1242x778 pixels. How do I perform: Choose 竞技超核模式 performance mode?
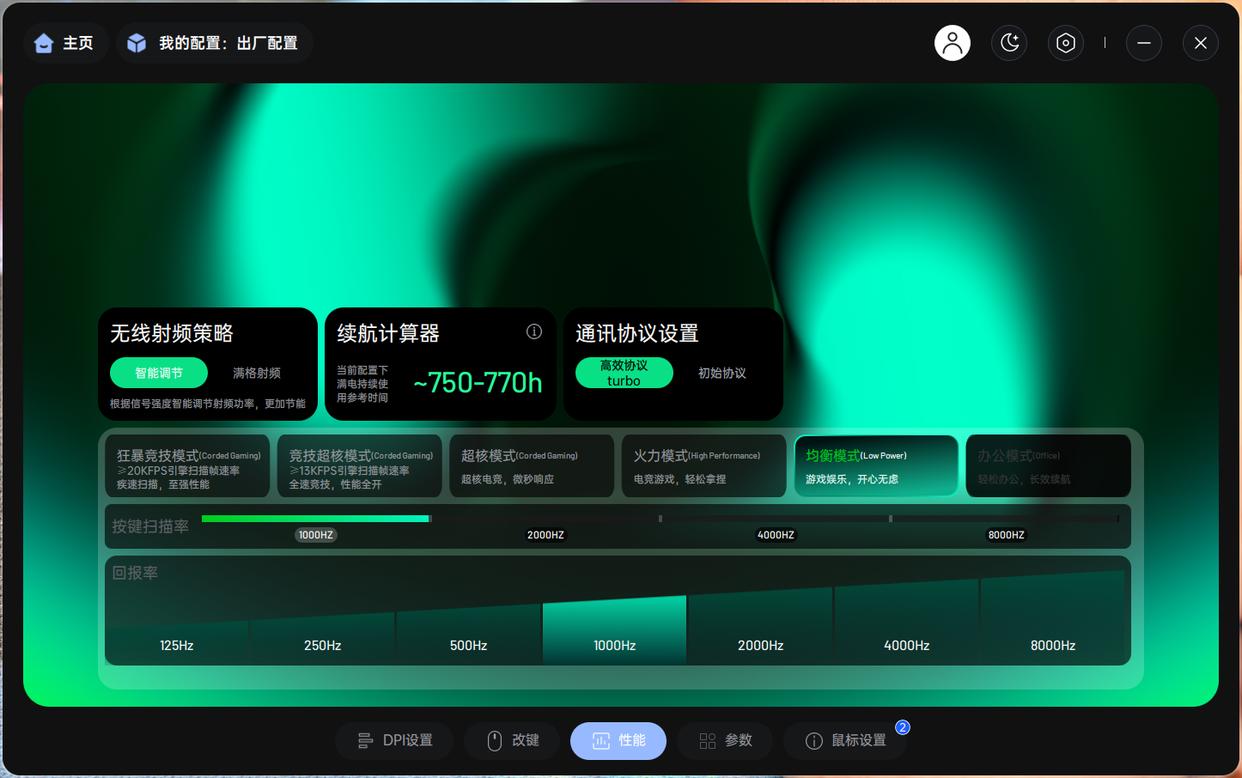click(x=359, y=466)
